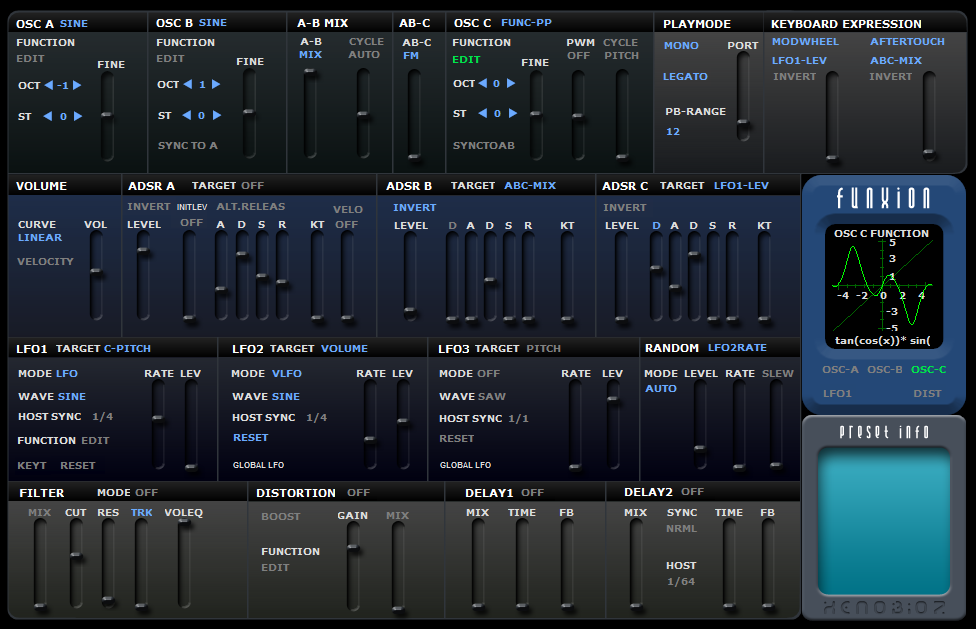The width and height of the screenshot is (976, 629).
Task: Click RESET in LFO2 section
Action: pos(251,438)
